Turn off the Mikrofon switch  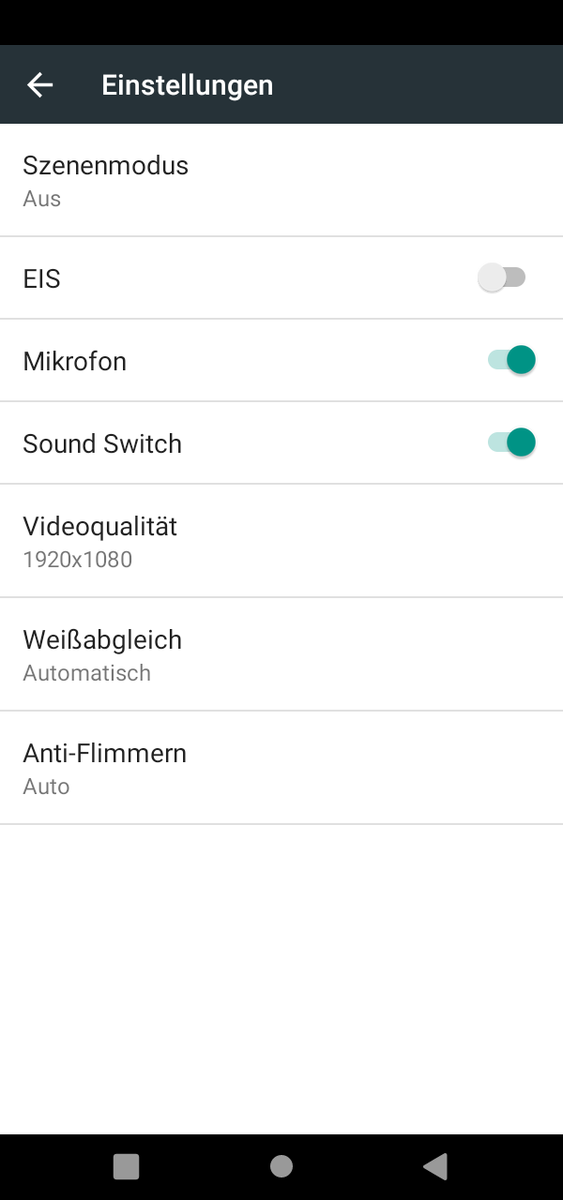tap(512, 360)
